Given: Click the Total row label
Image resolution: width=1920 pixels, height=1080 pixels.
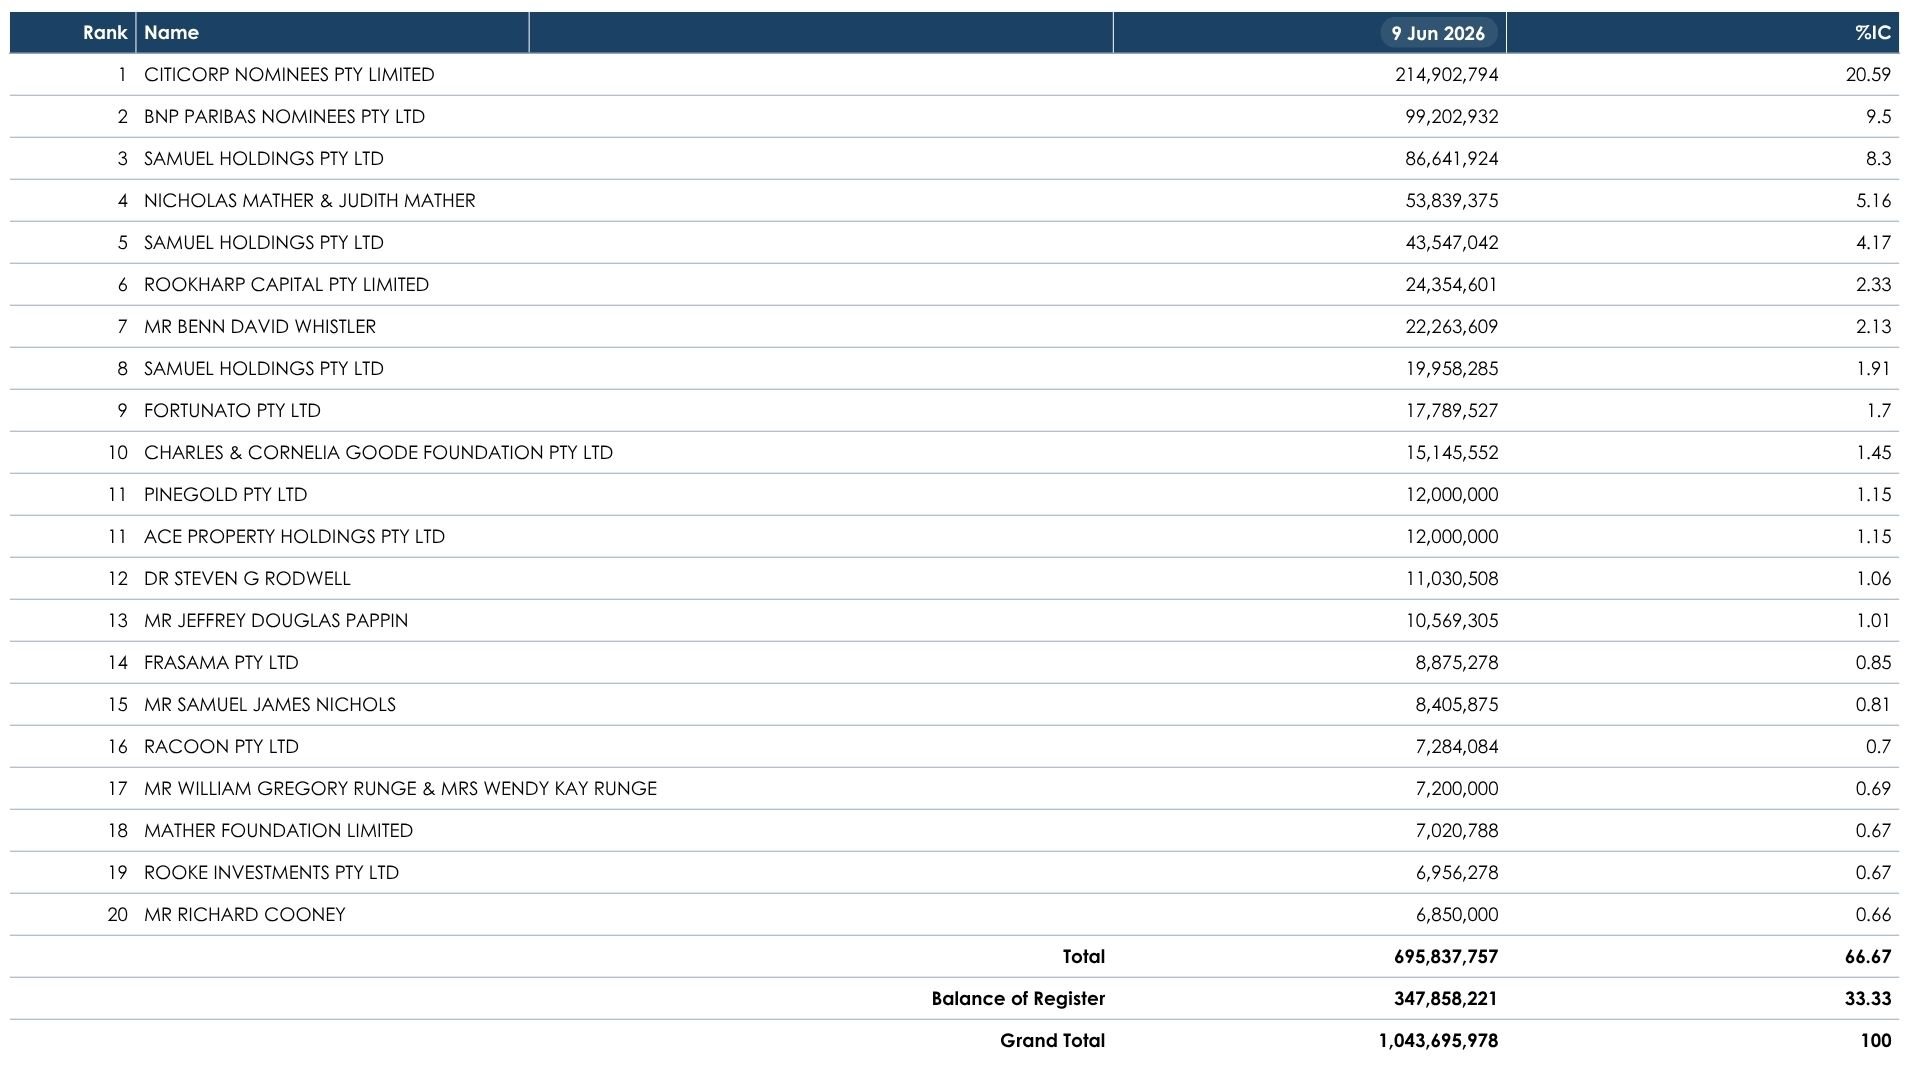Looking at the screenshot, I should tap(1083, 956).
